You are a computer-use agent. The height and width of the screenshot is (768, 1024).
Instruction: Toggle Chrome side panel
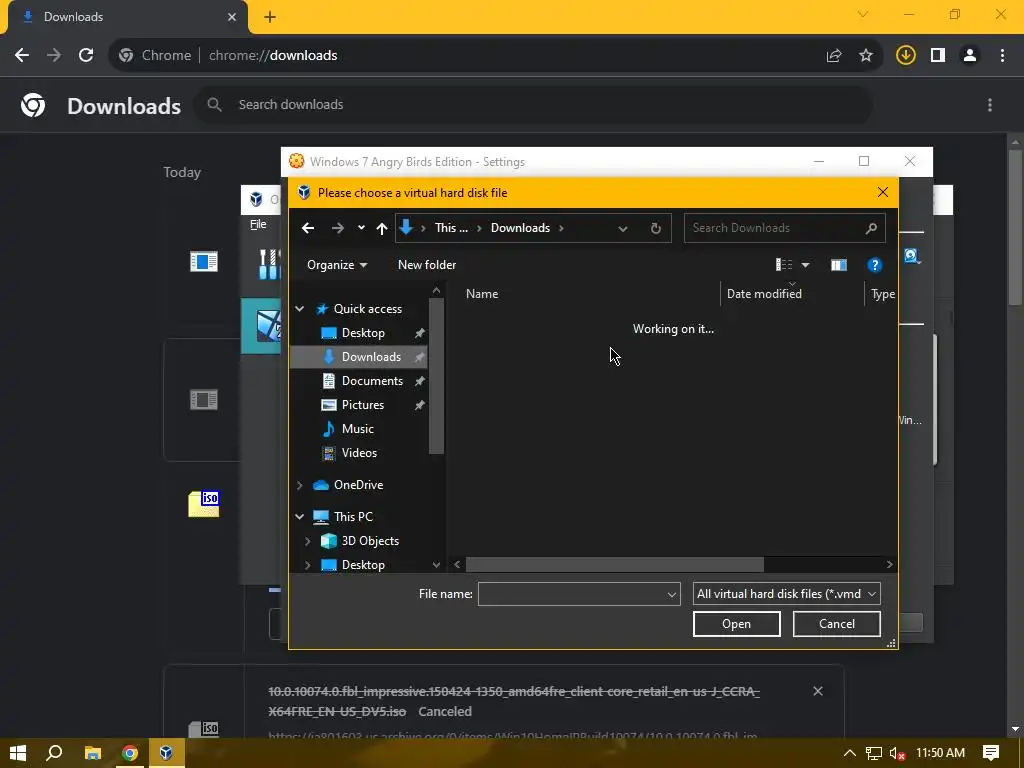pyautogui.click(x=938, y=56)
